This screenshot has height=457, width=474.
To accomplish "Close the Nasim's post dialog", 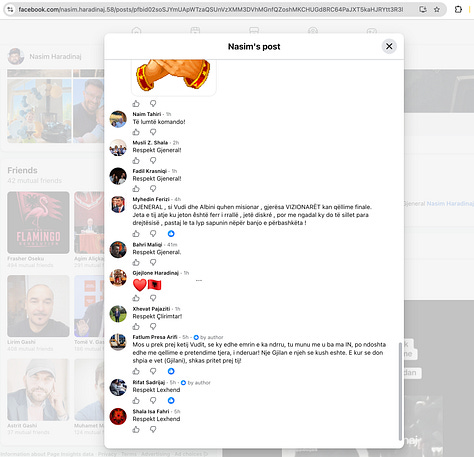I will coord(389,46).
